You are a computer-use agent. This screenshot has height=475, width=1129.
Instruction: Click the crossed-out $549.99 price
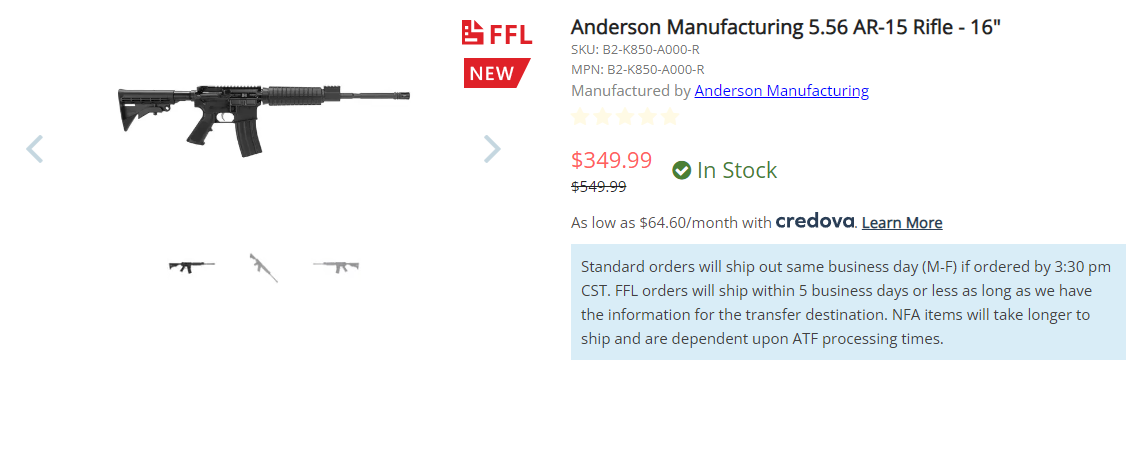tap(598, 187)
